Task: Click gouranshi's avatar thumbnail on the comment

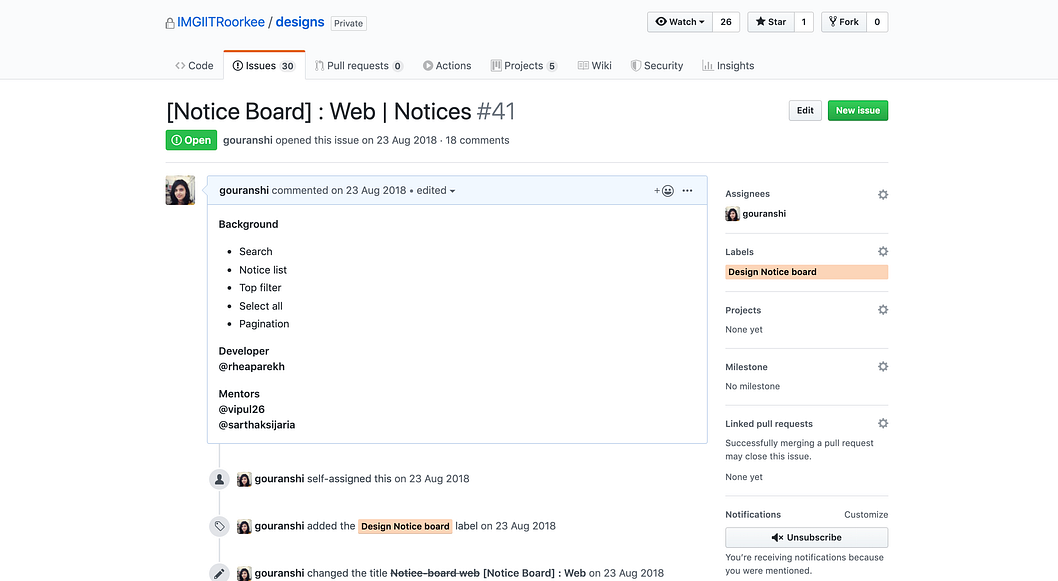Action: [x=180, y=190]
